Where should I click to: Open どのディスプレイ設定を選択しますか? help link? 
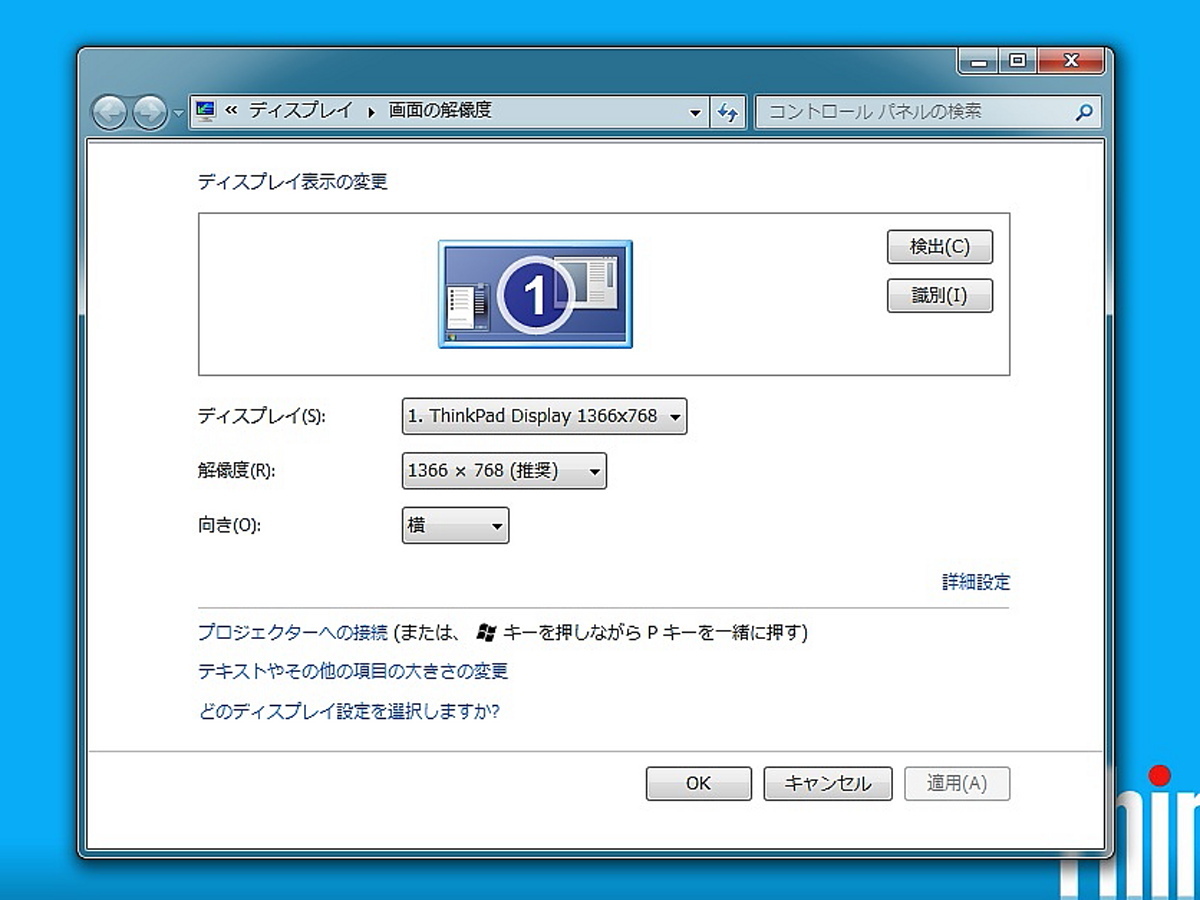coord(349,712)
